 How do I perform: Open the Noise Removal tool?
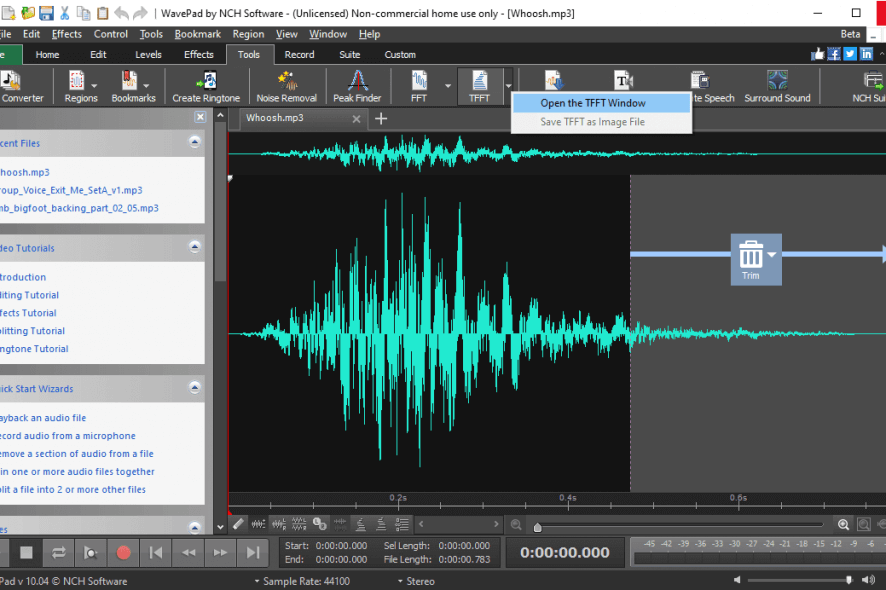tap(287, 86)
